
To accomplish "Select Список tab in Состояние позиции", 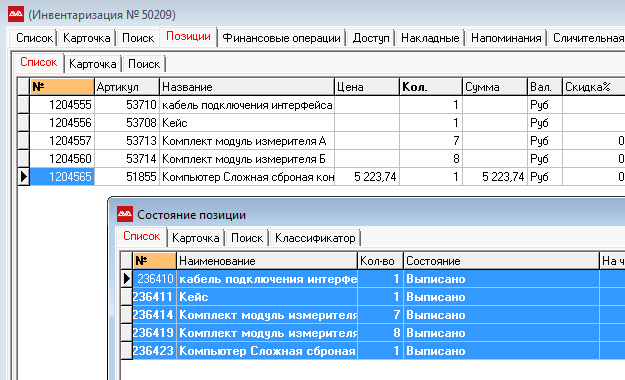I will 142,236.
